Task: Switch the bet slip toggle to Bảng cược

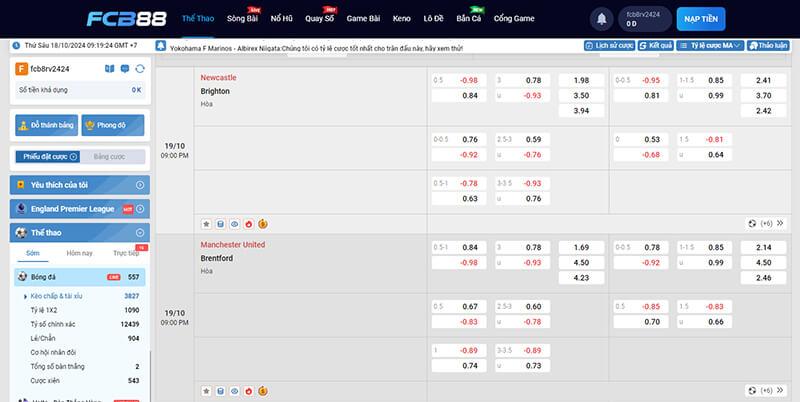Action: [x=109, y=156]
